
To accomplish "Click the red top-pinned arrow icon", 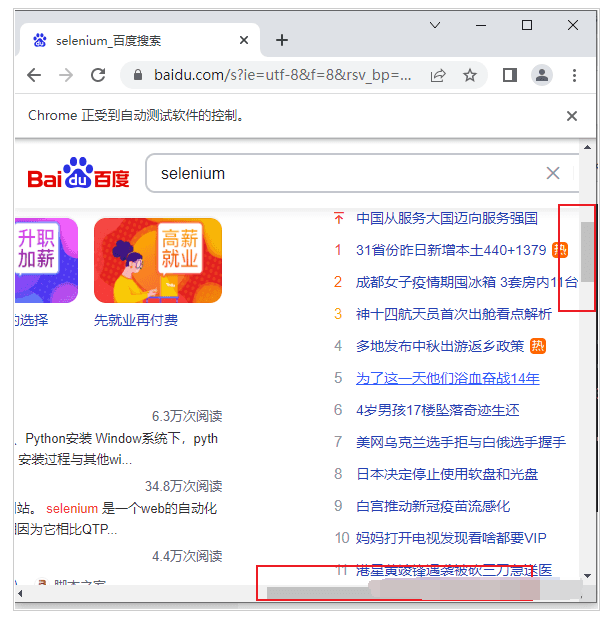I will point(338,218).
